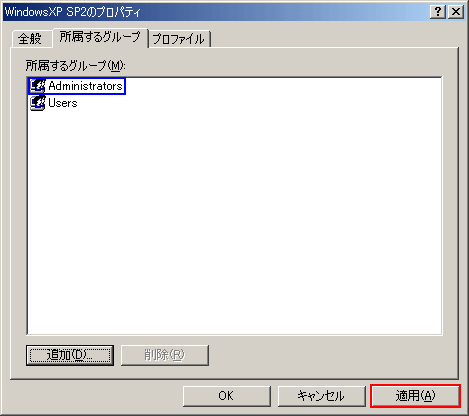This screenshot has height=416, width=469.
Task: Click the dialog title bar text
Action: click(73, 12)
